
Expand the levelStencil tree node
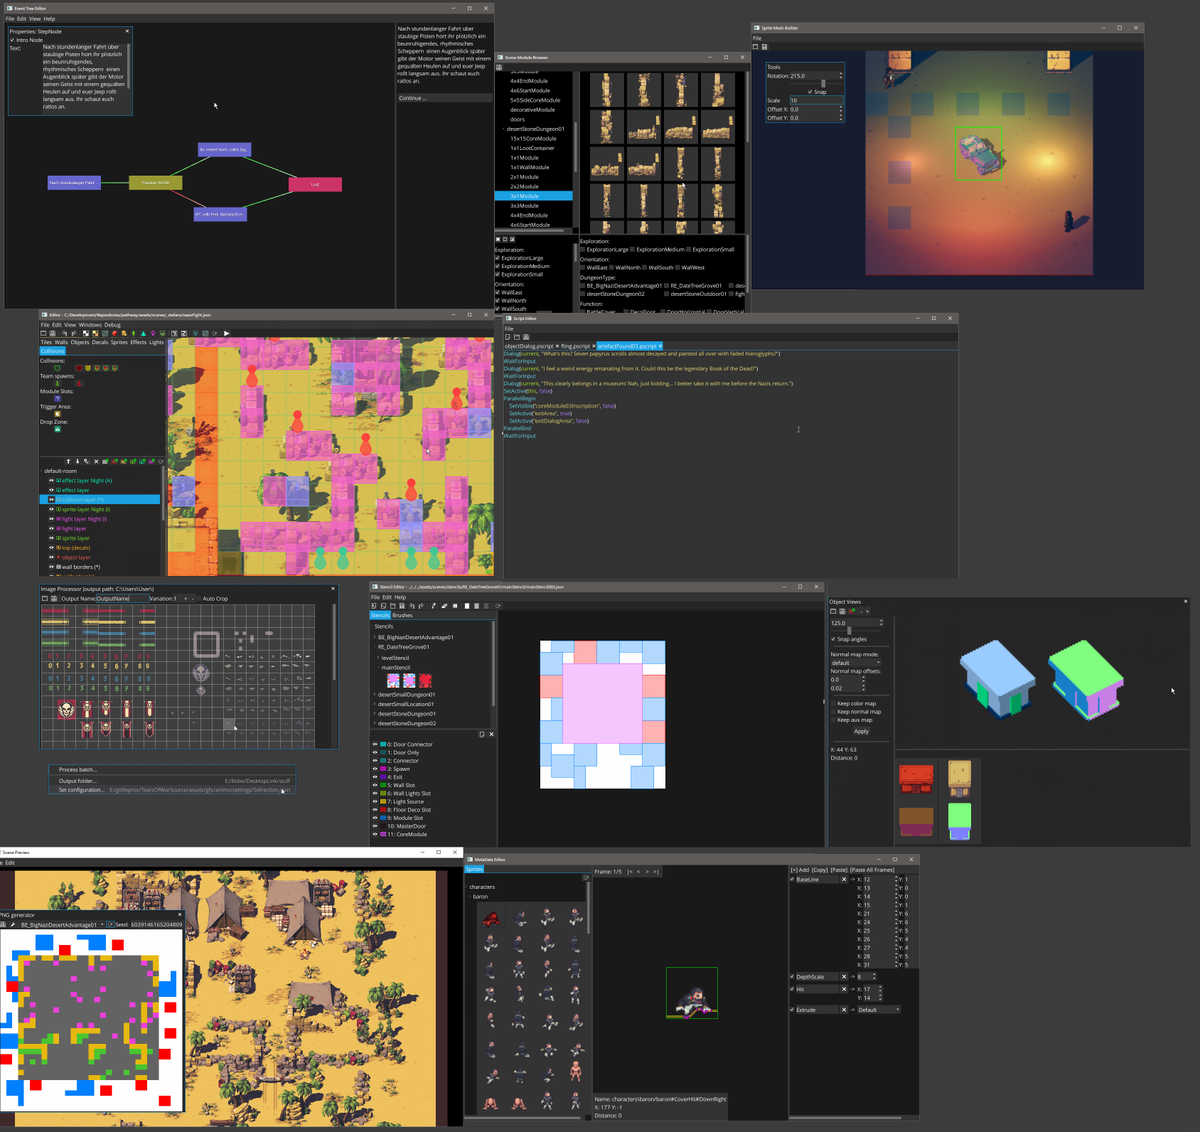tap(378, 658)
